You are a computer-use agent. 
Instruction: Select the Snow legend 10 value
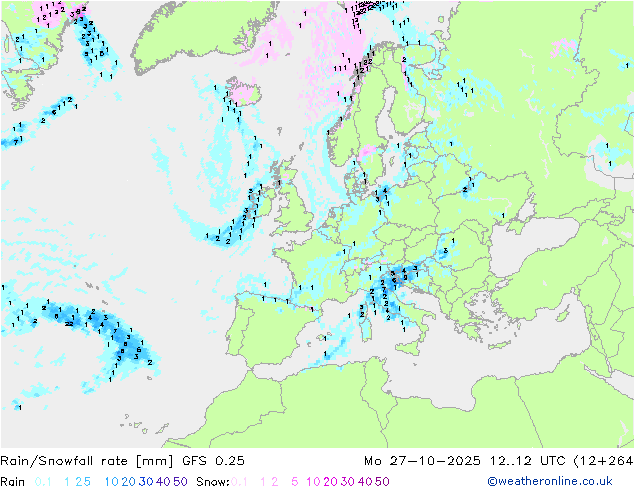click(x=313, y=482)
